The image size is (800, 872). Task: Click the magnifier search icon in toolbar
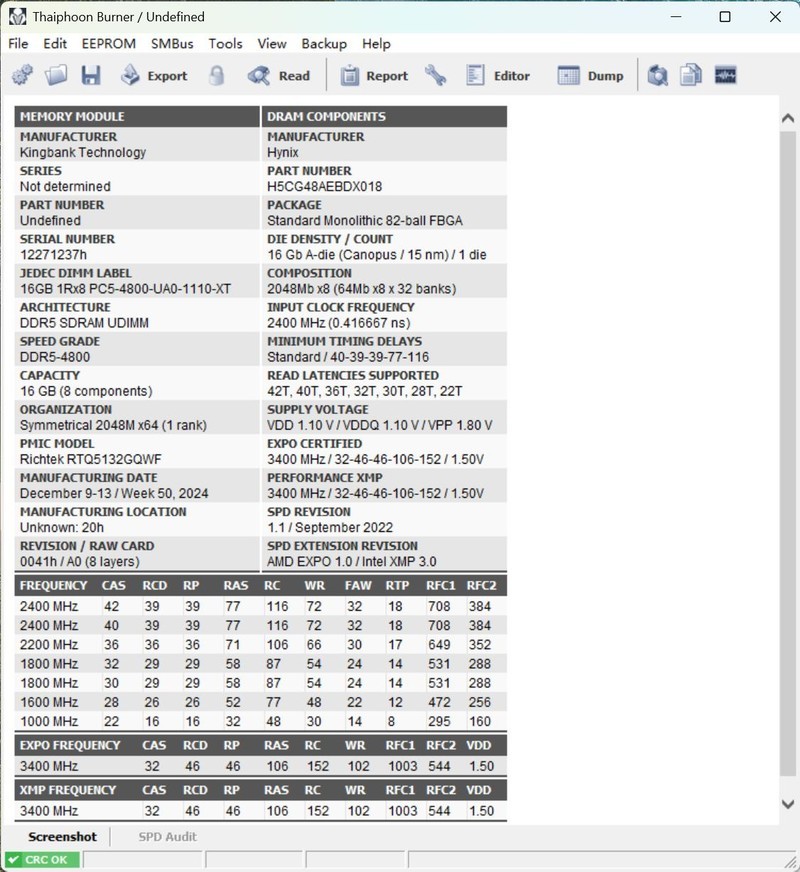(x=658, y=76)
